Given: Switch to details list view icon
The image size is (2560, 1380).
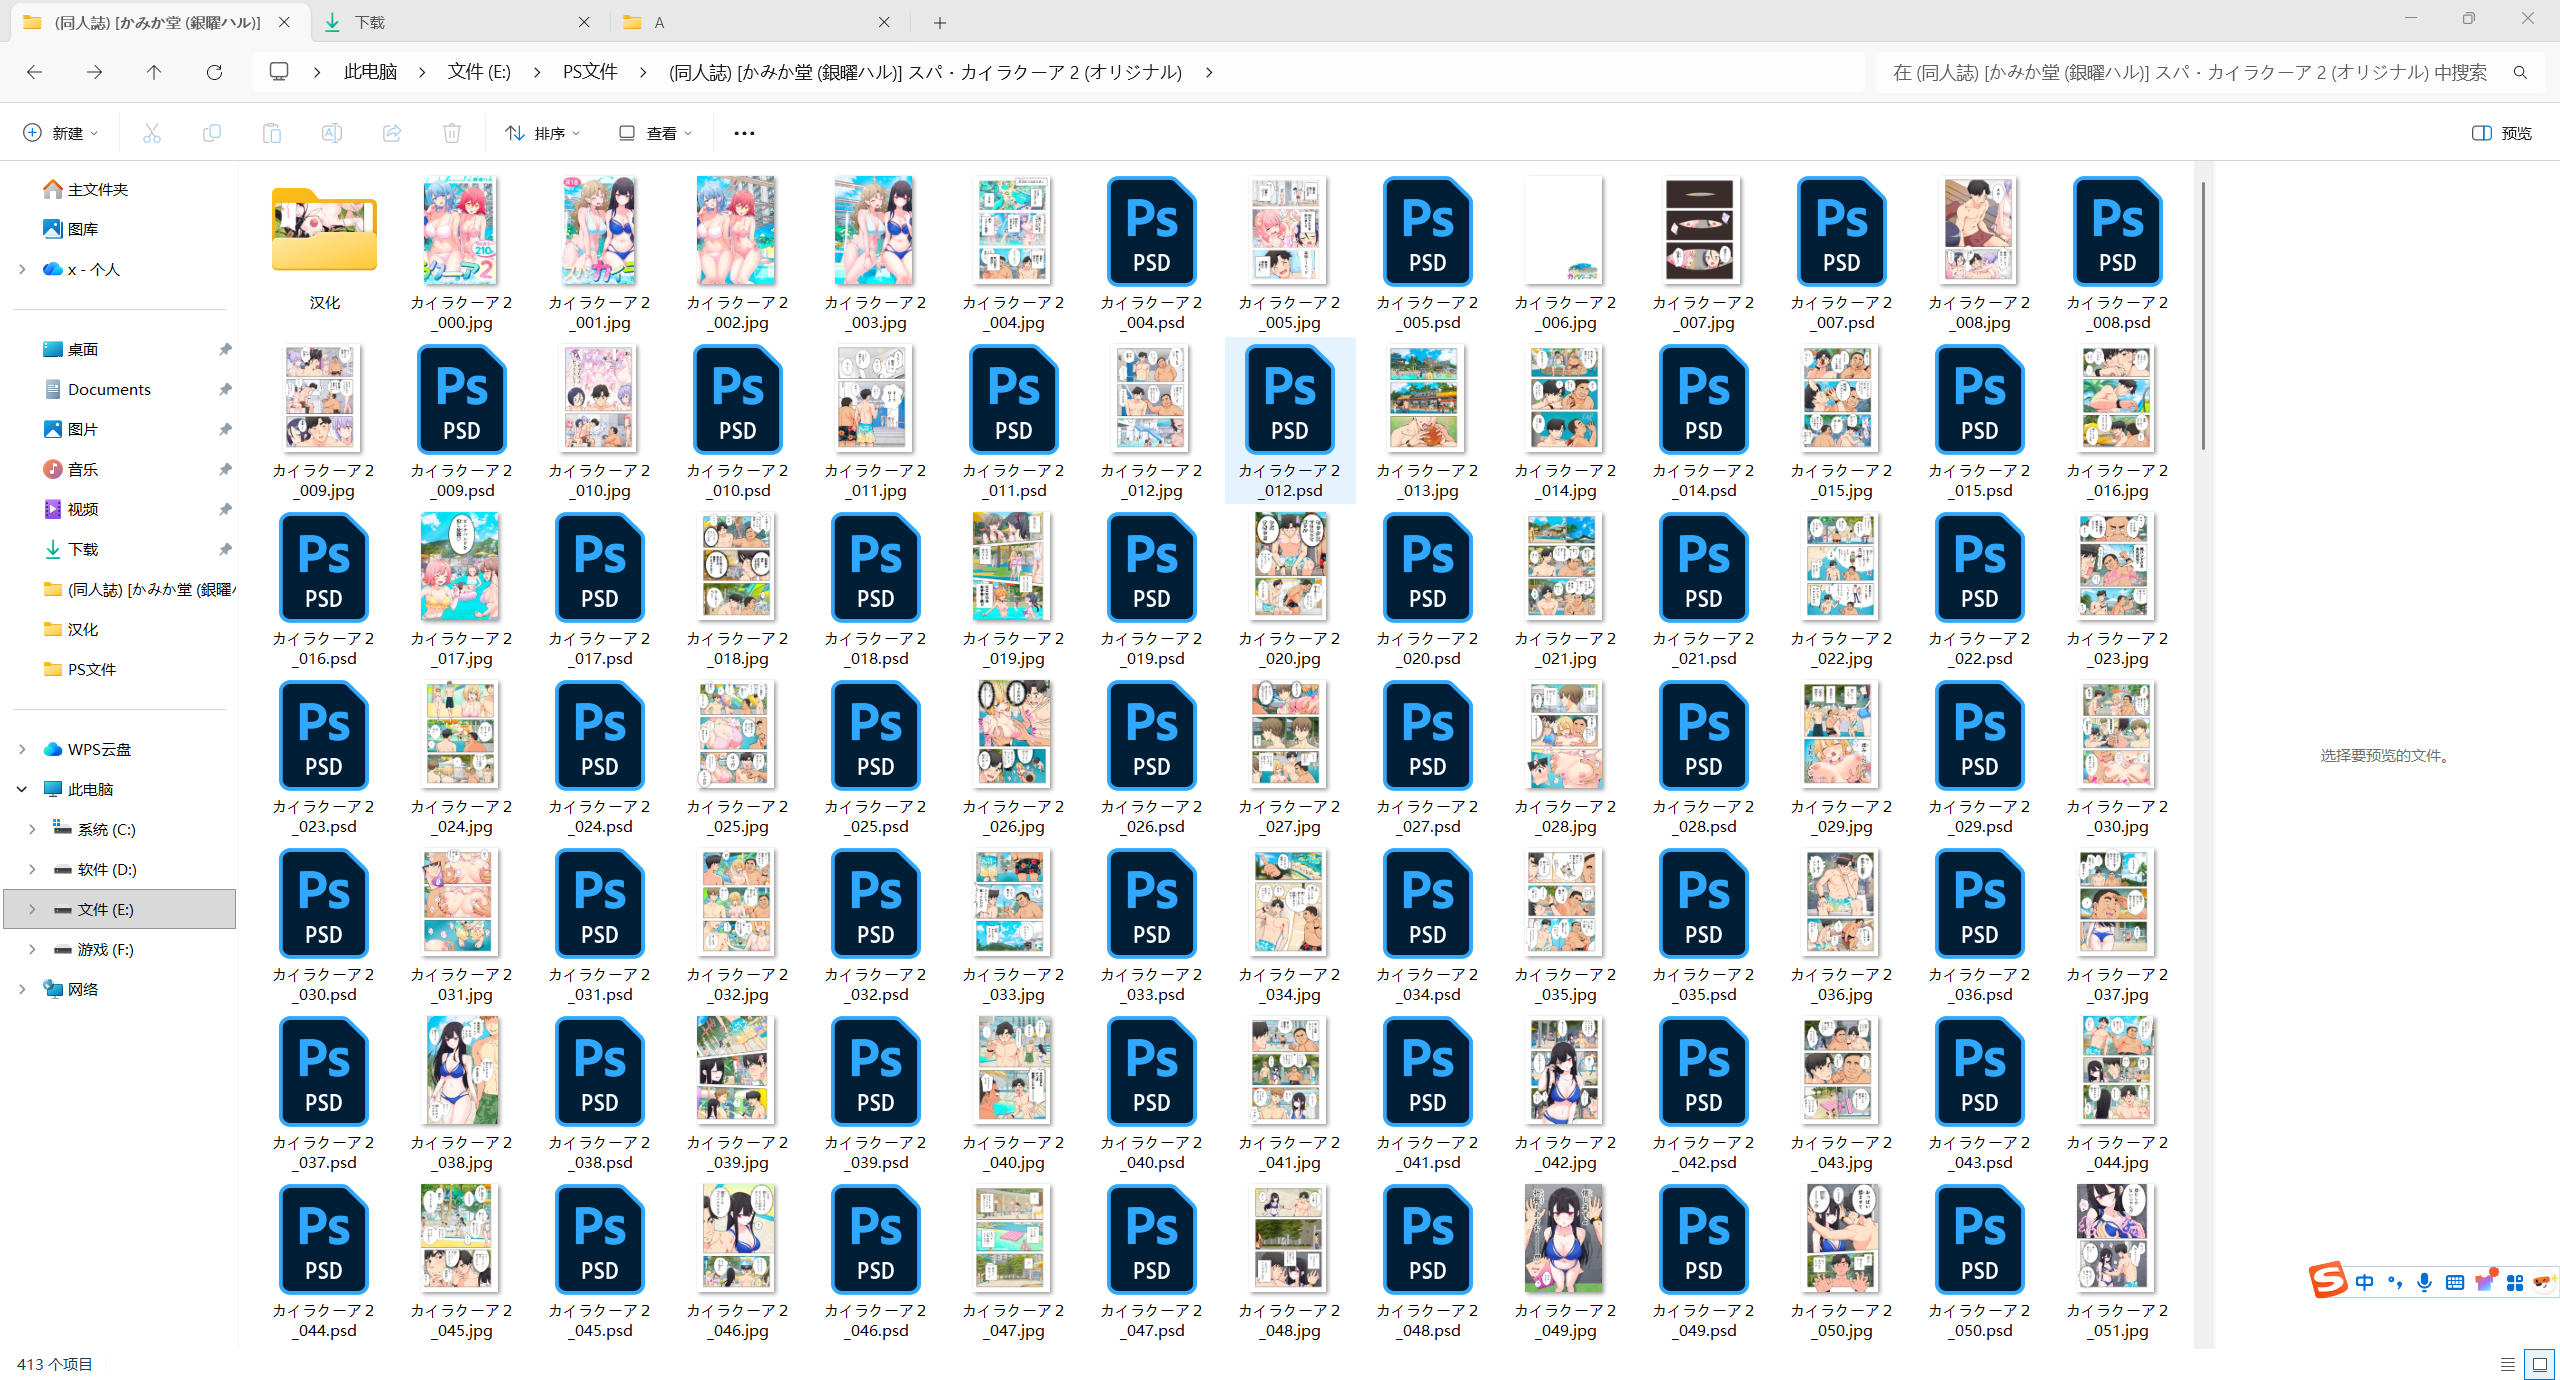Looking at the screenshot, I should tap(2507, 1364).
